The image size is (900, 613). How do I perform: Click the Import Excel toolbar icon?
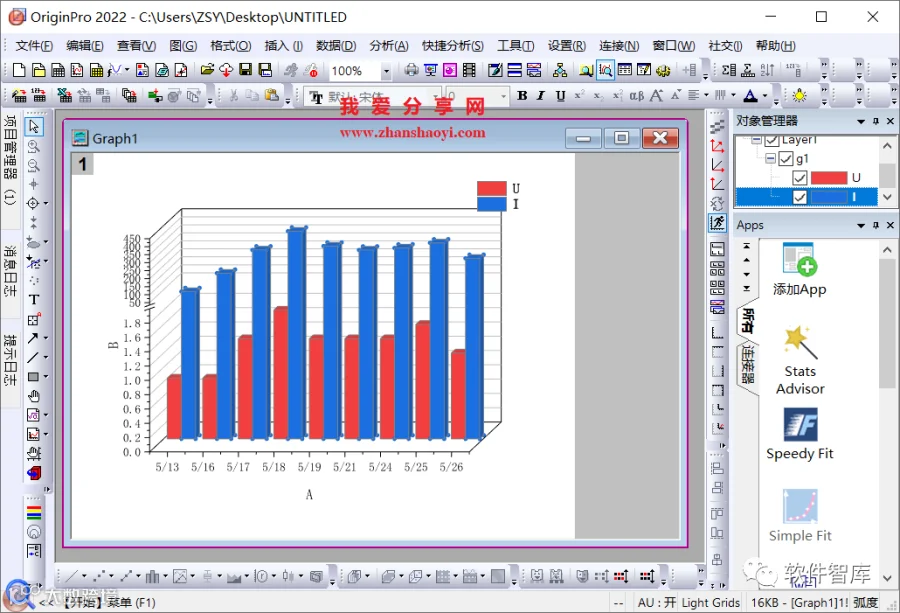(64, 95)
